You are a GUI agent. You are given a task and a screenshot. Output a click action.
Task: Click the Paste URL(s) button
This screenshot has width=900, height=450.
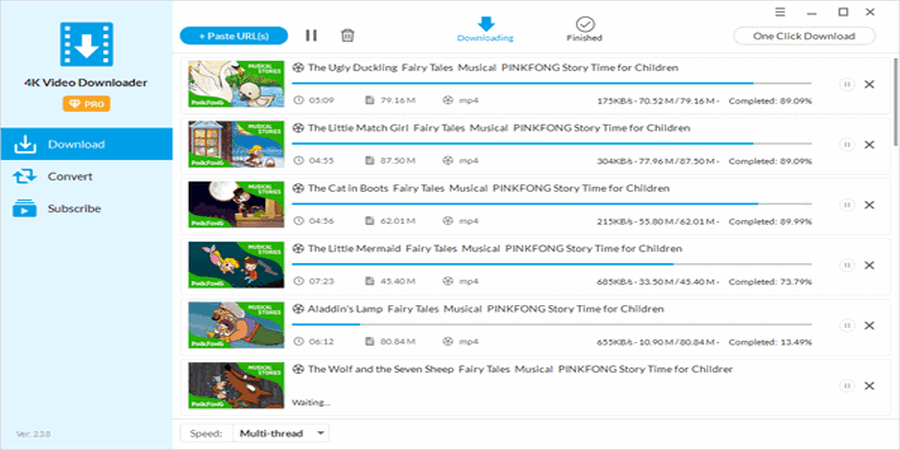(x=234, y=36)
